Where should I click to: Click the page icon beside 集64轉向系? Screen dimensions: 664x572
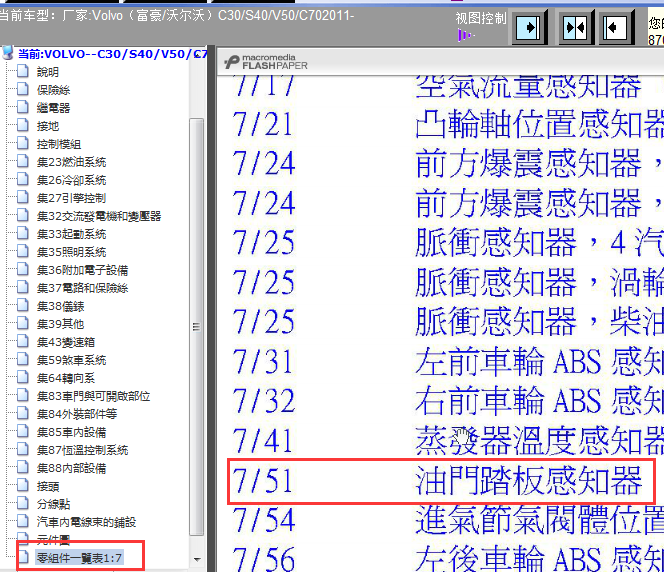pos(23,377)
